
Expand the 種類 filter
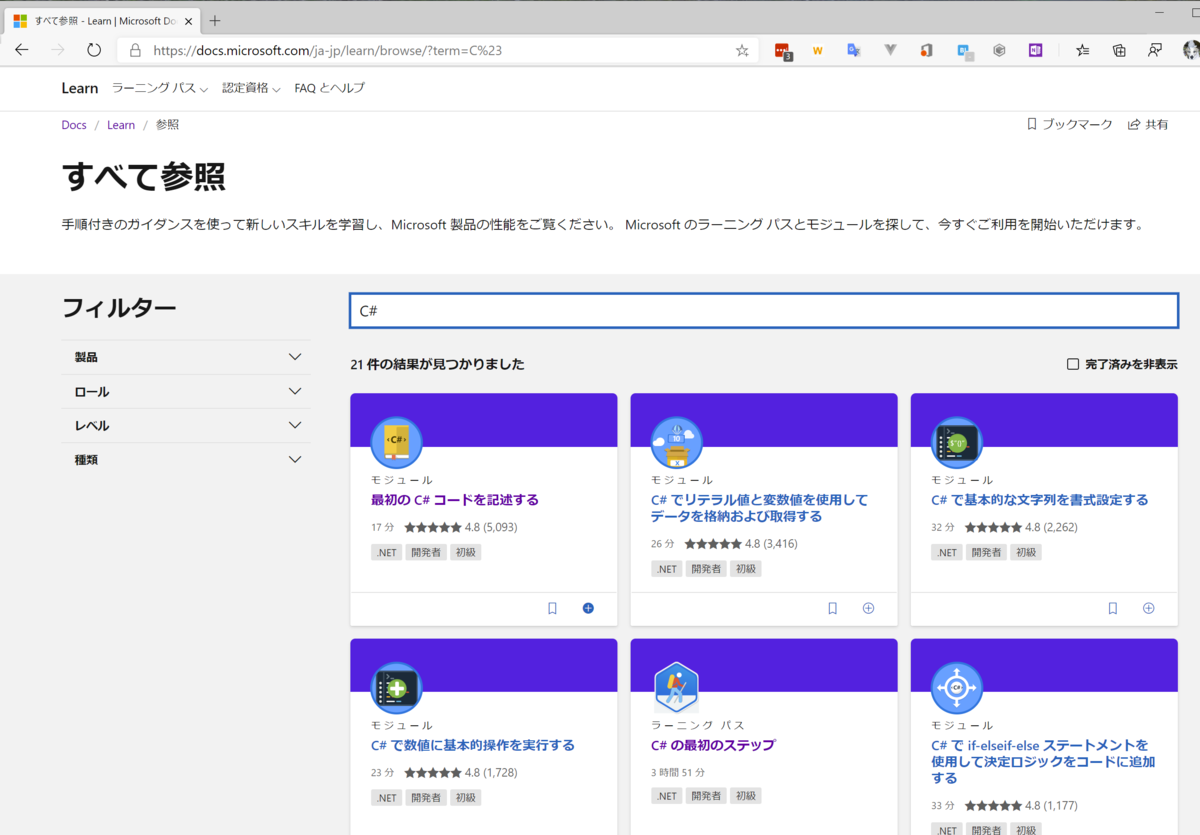tap(186, 459)
